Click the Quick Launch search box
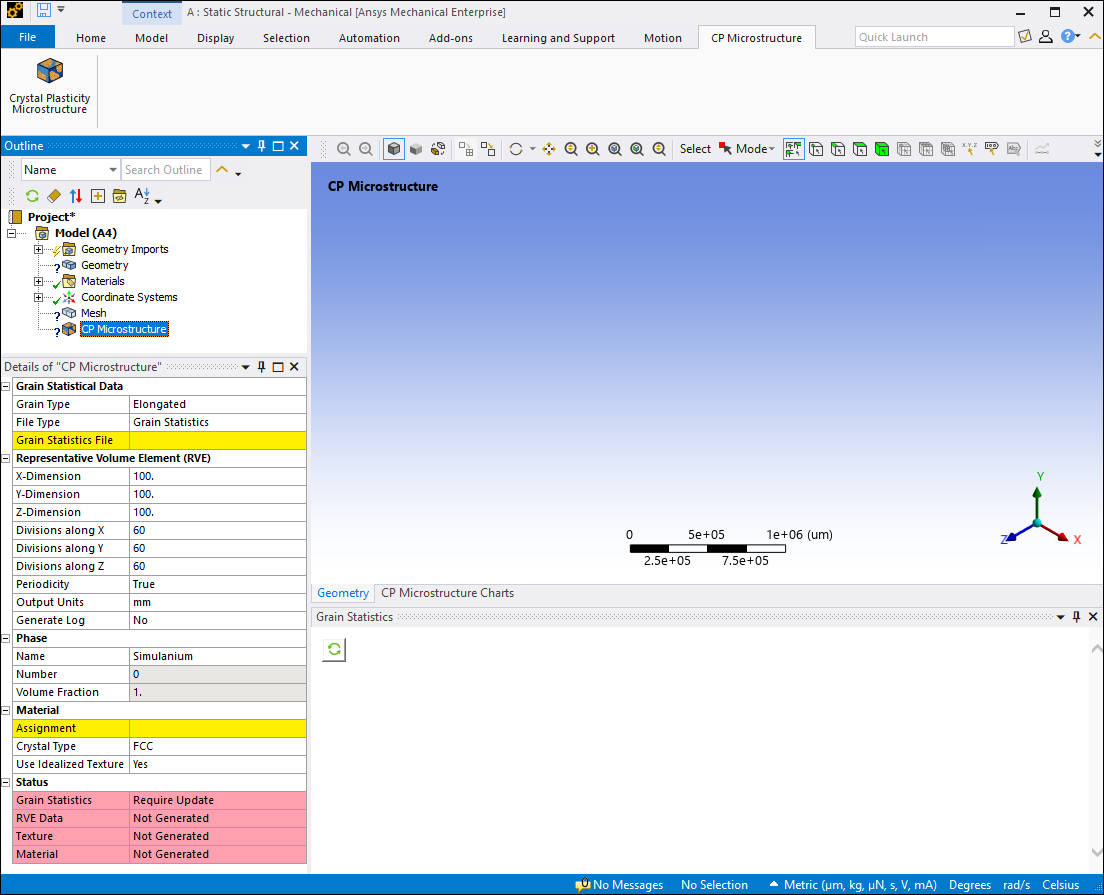Viewport: 1104px width, 895px height. (x=934, y=37)
